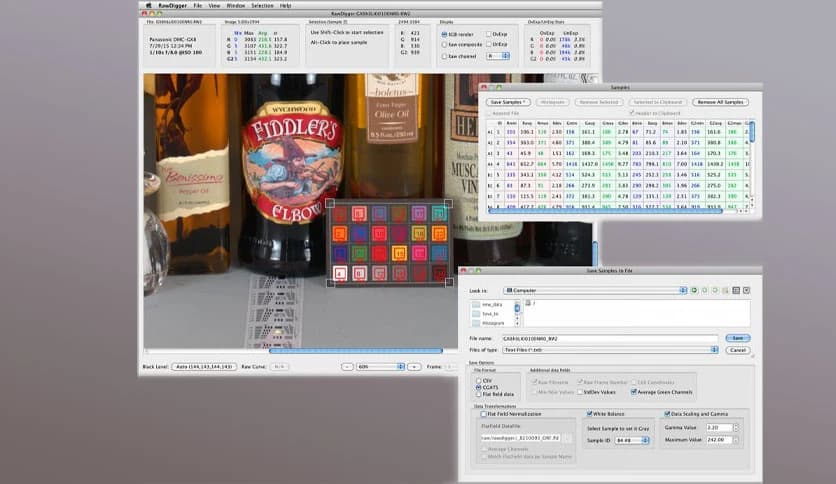Open the raw channel selector dropdown
This screenshot has width=836, height=484.
(497, 56)
